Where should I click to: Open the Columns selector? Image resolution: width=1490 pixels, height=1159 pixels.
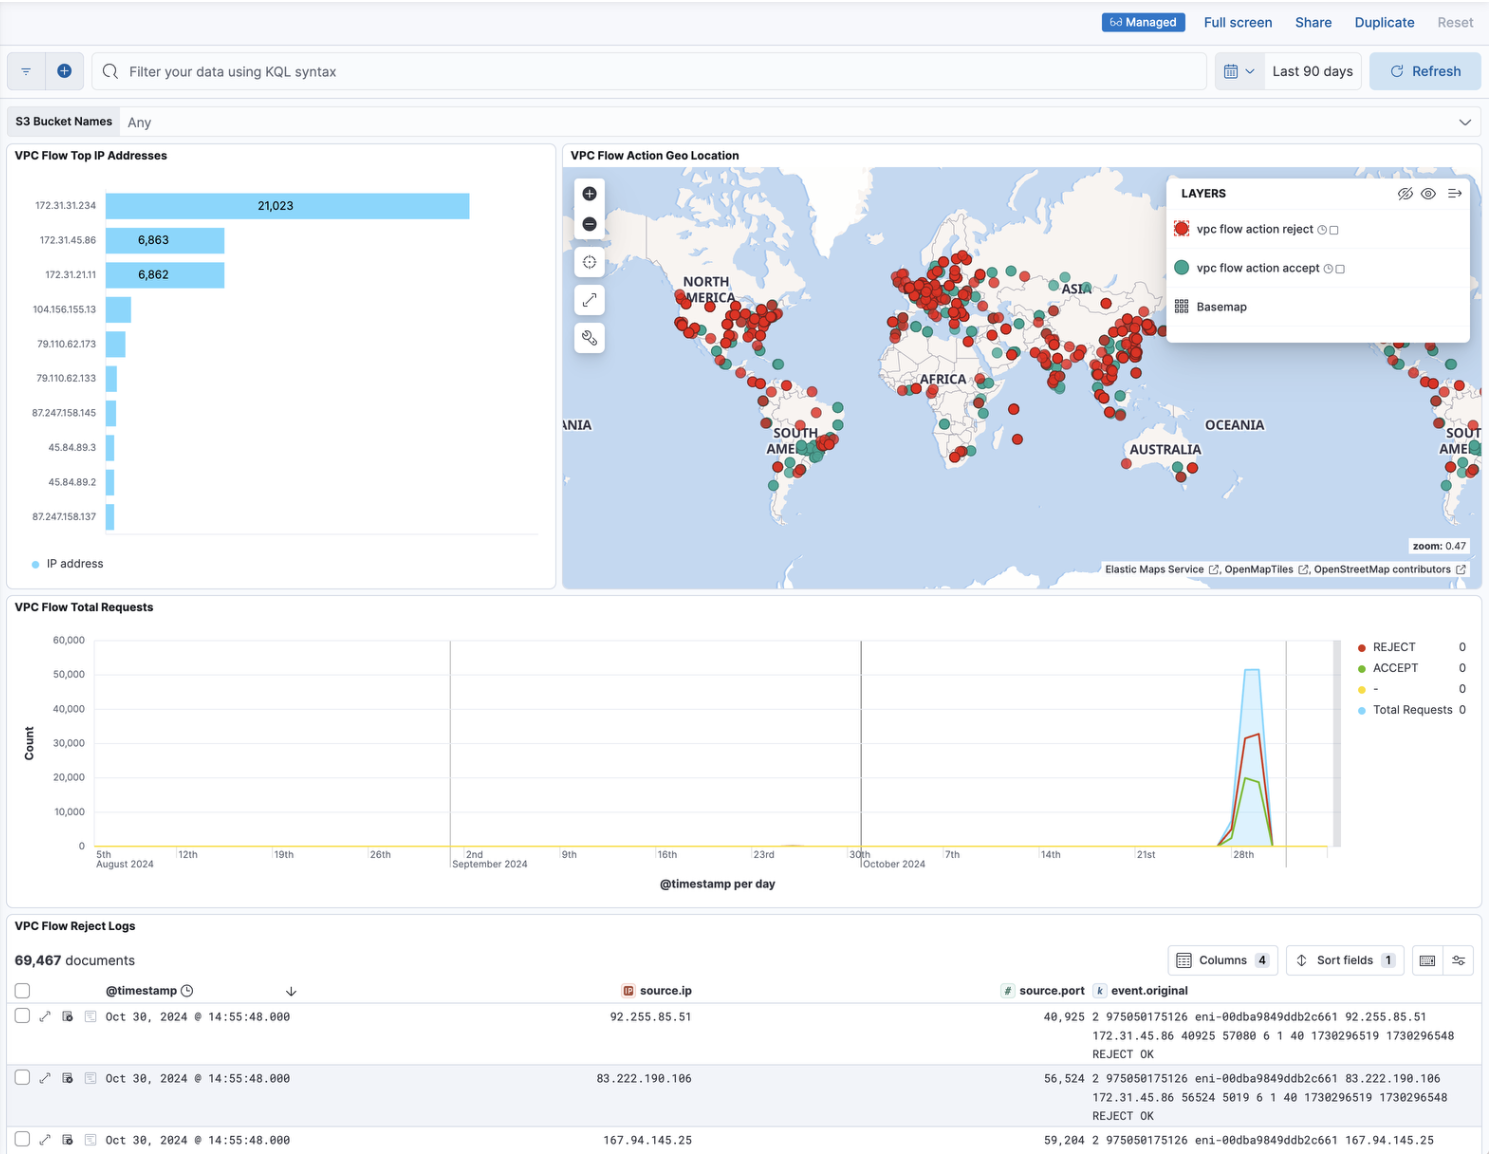(1222, 961)
